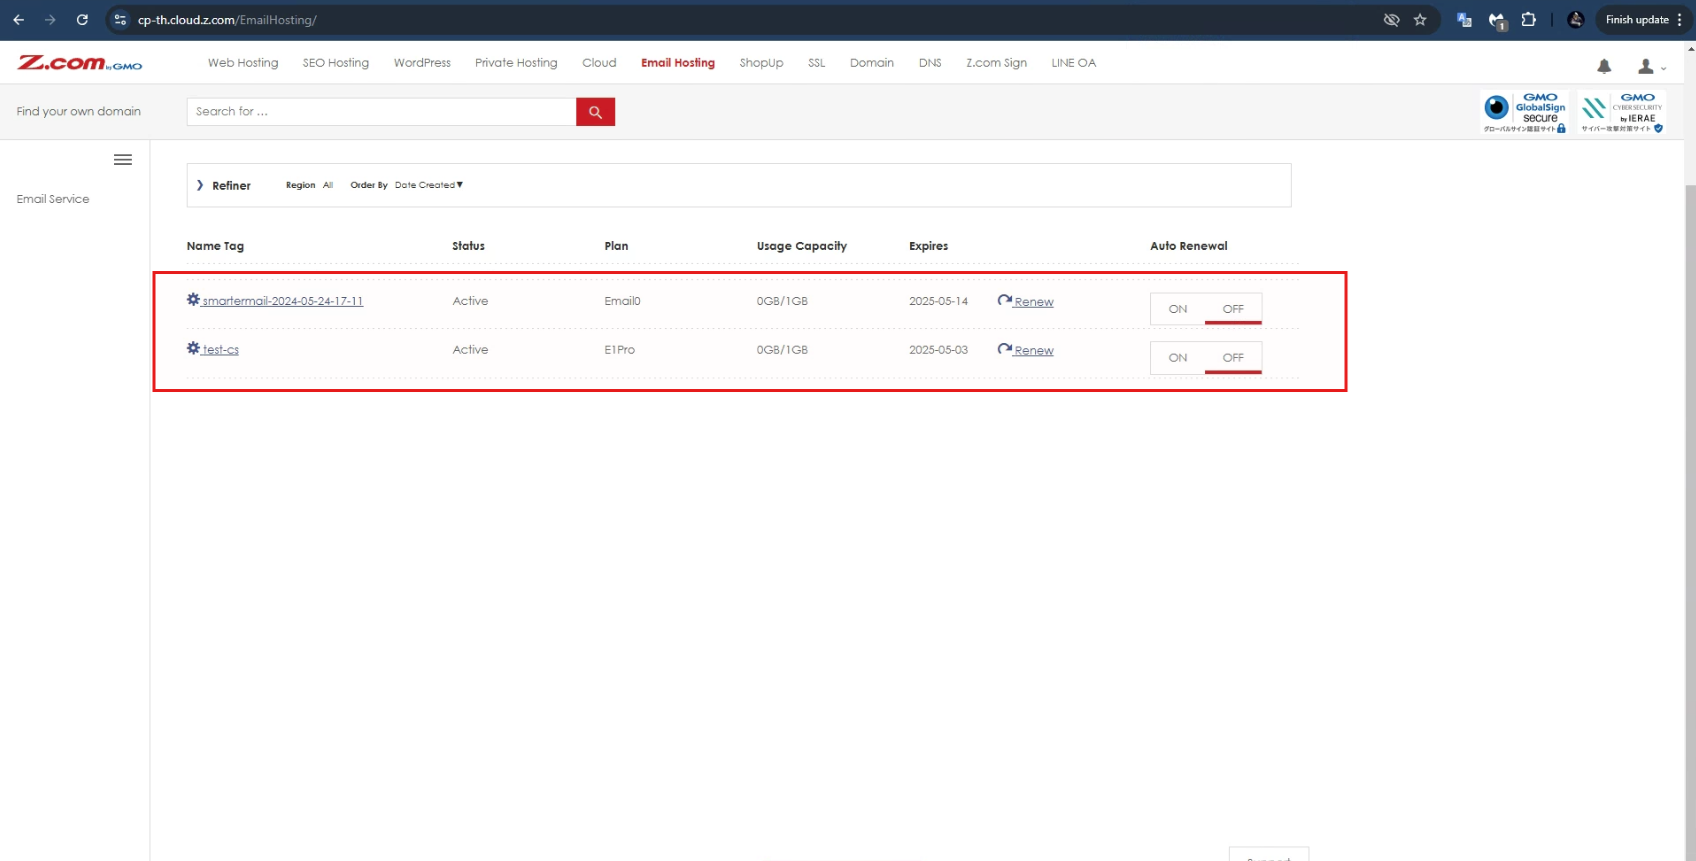Click the browser address bar URL
Image resolution: width=1696 pixels, height=861 pixels.
227,20
